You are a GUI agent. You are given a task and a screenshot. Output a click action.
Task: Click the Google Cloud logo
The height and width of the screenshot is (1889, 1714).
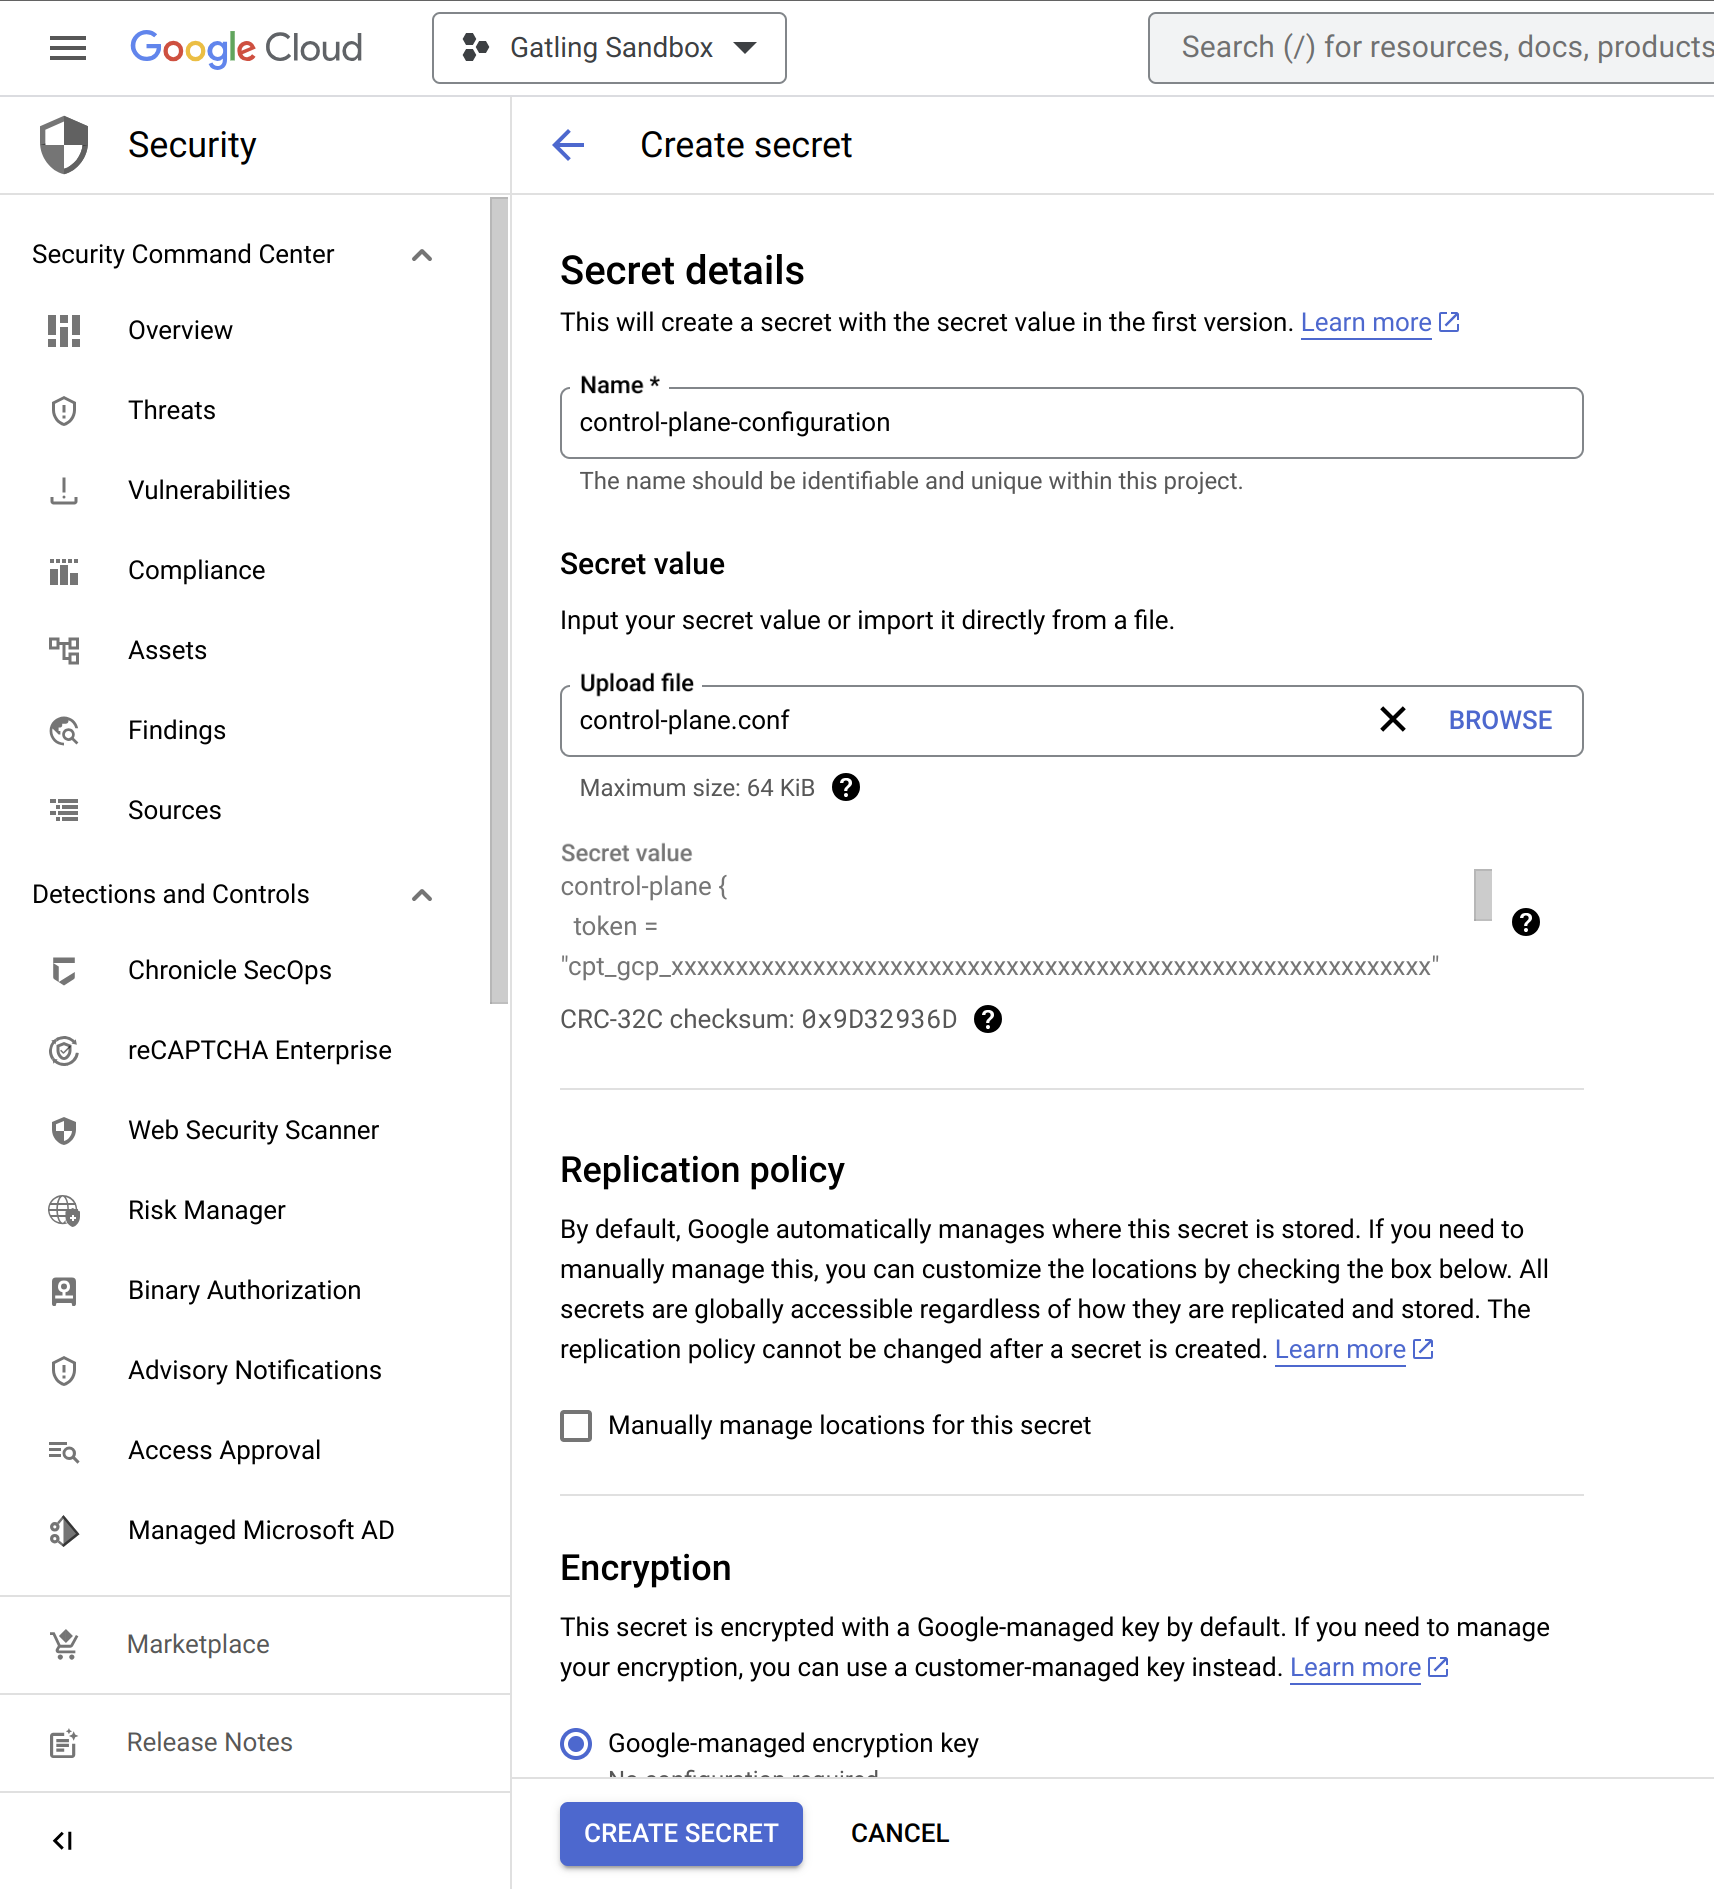(246, 48)
